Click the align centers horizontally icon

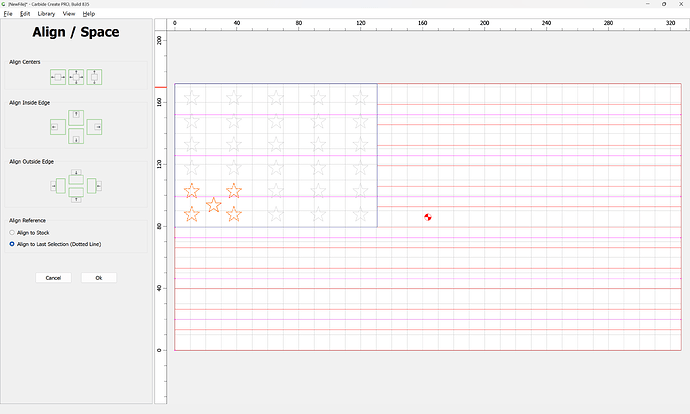coord(58,77)
